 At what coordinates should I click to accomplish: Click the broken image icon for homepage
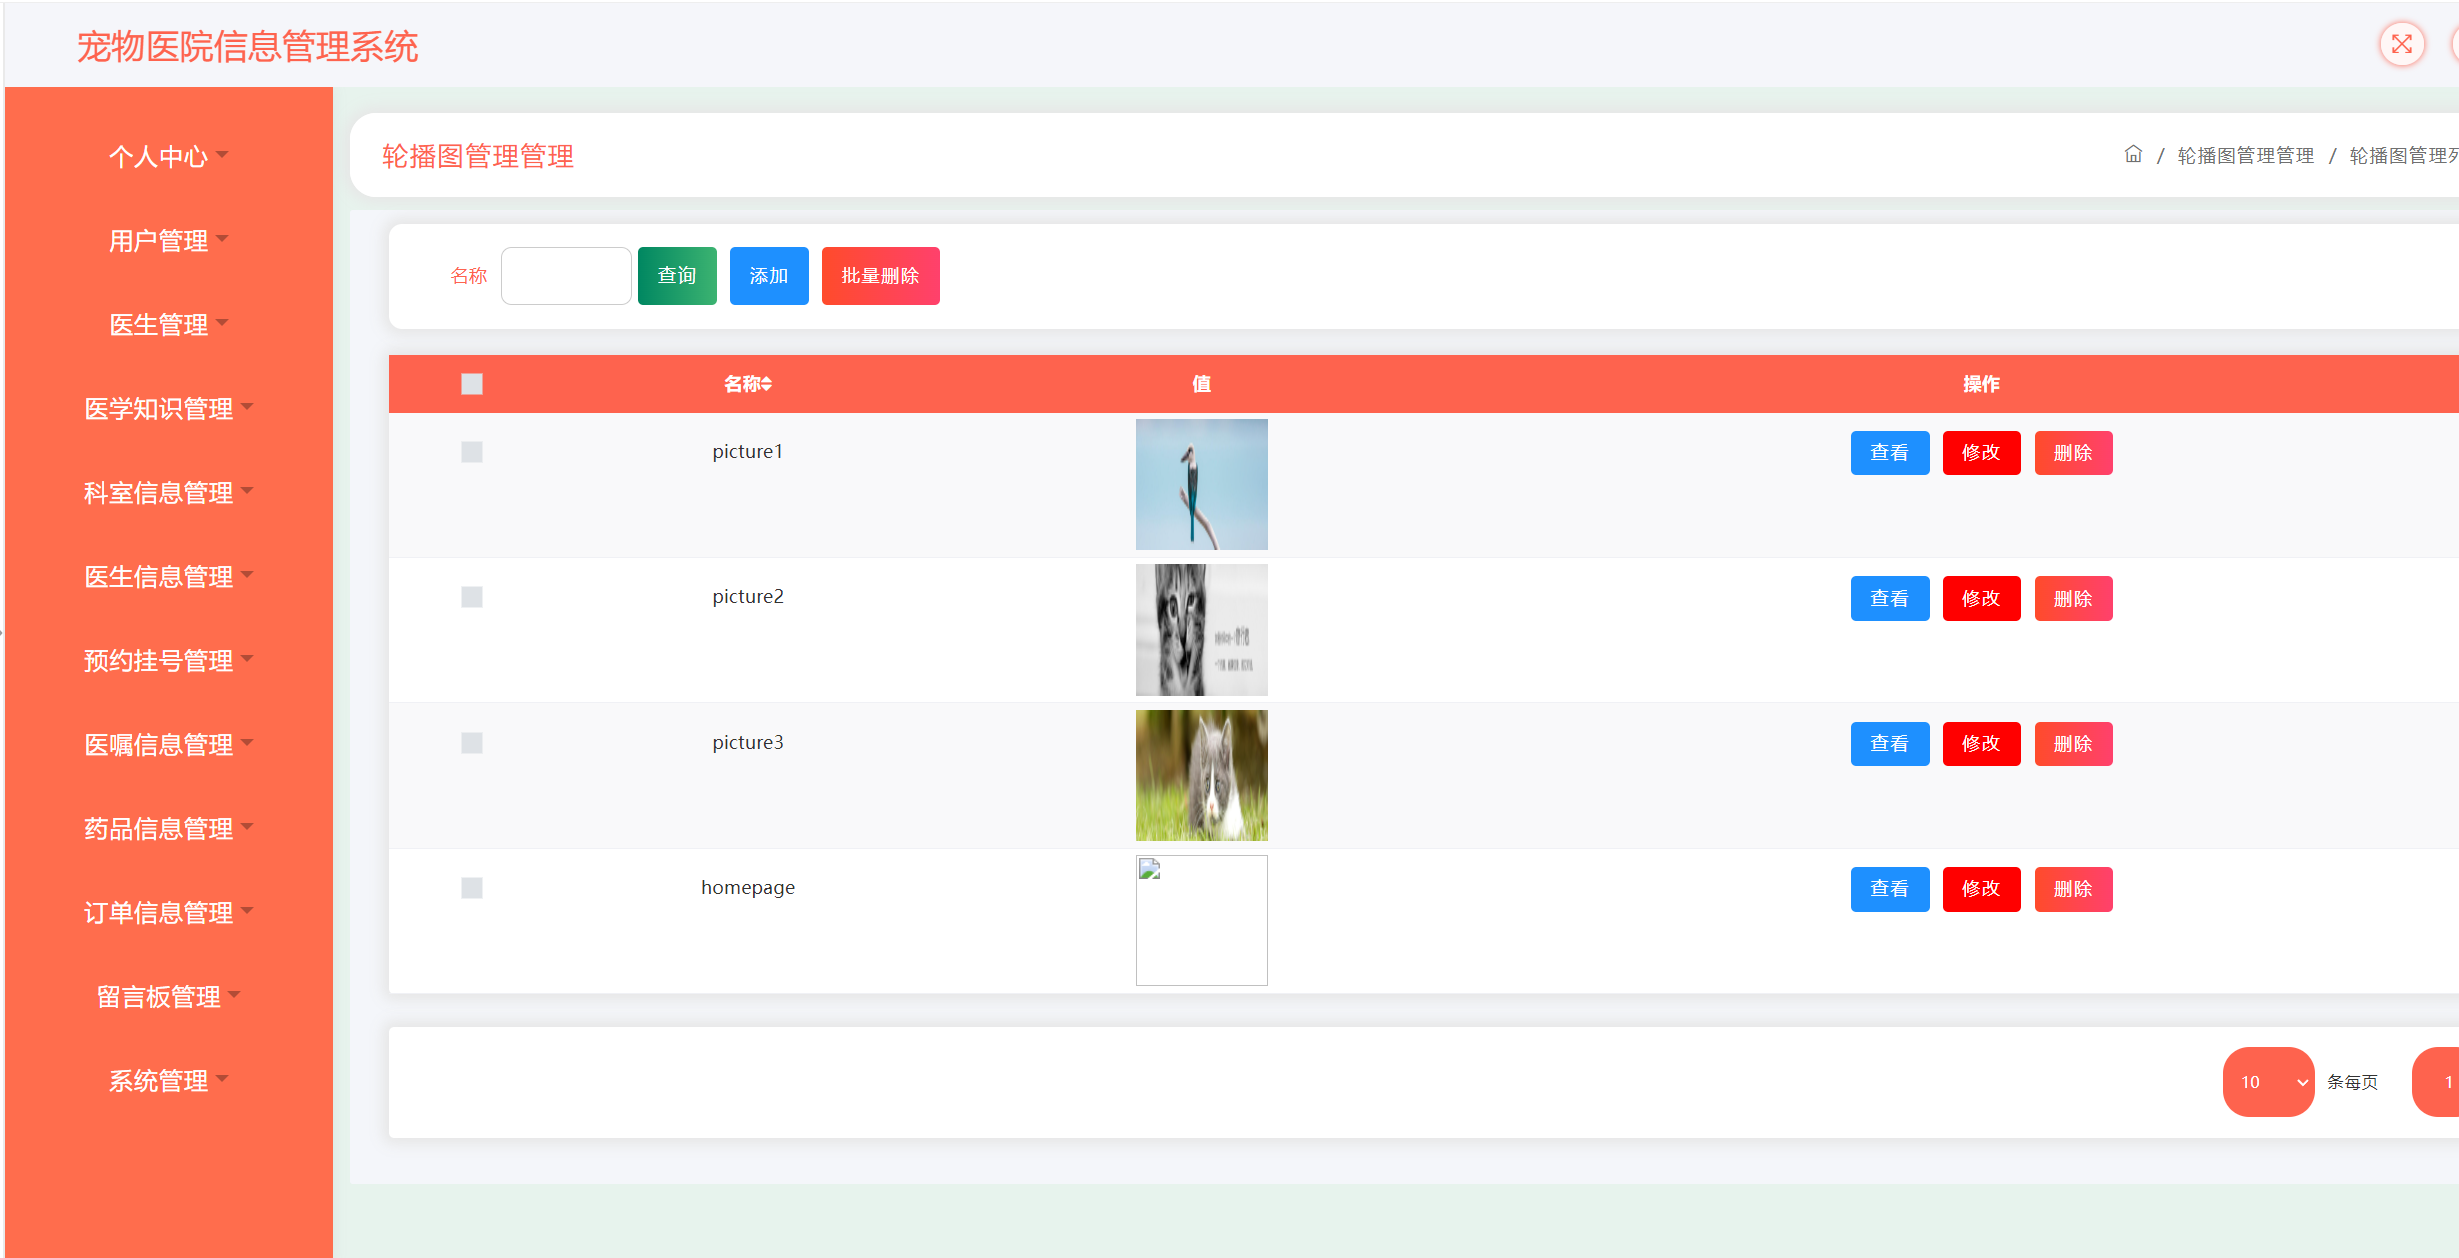[1150, 870]
